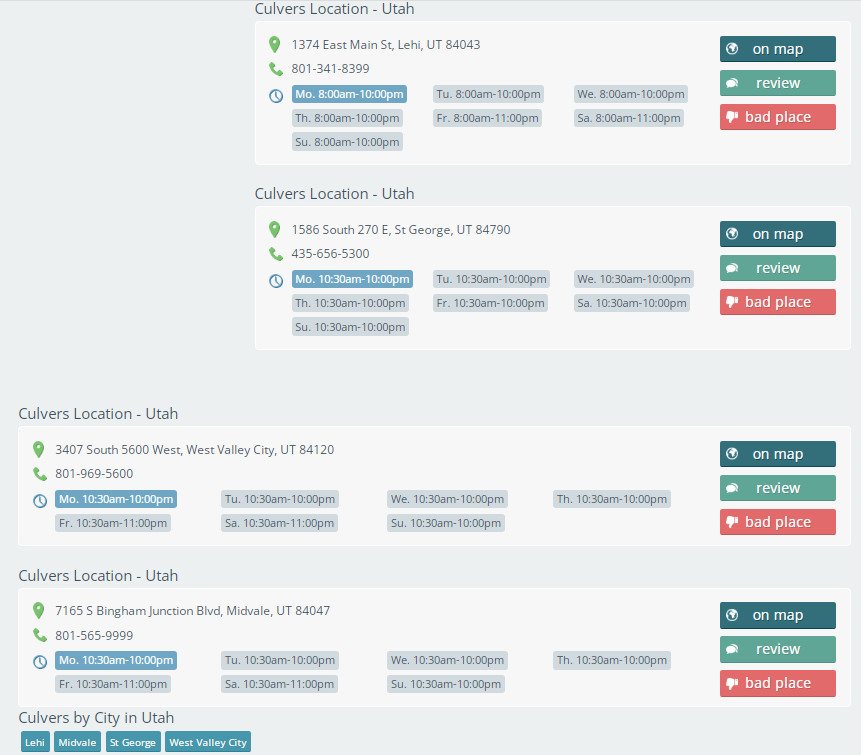Report Midvale location as bad place

pos(778,683)
